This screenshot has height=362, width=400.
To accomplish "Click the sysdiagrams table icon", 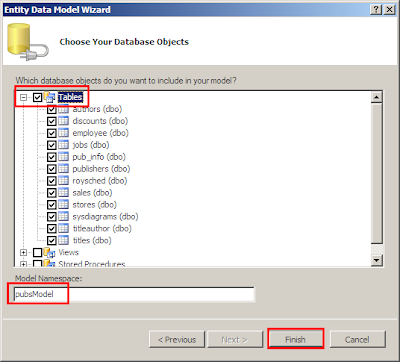I will pyautogui.click(x=64, y=217).
